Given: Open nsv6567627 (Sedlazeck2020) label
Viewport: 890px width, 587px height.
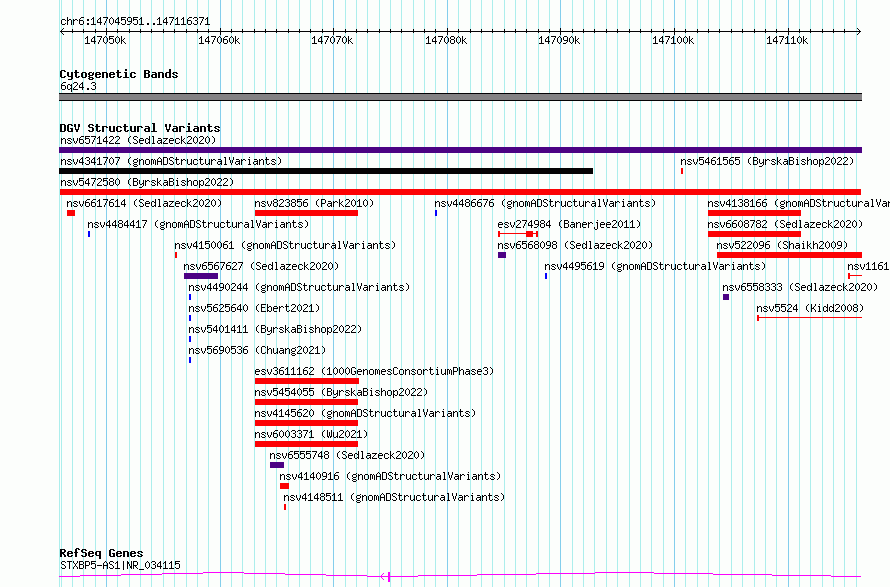Looking at the screenshot, I should [261, 266].
